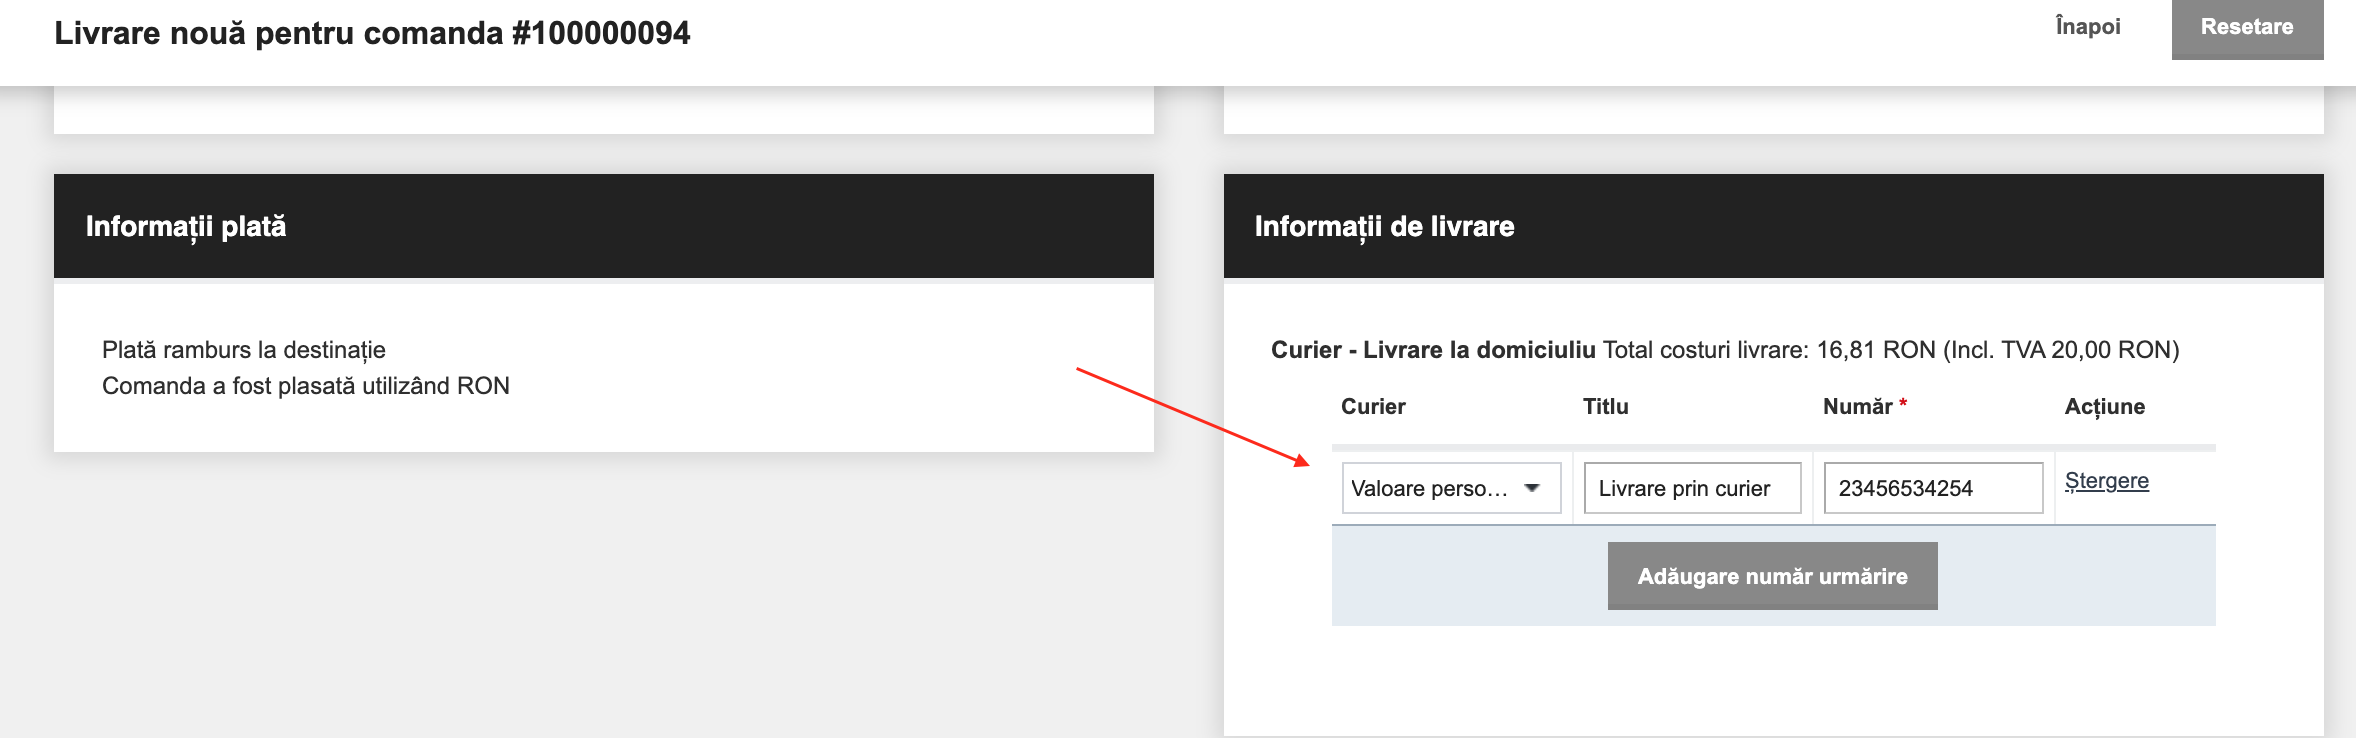Image resolution: width=2356 pixels, height=738 pixels.
Task: Click the Informații plată section header
Action: [x=604, y=226]
